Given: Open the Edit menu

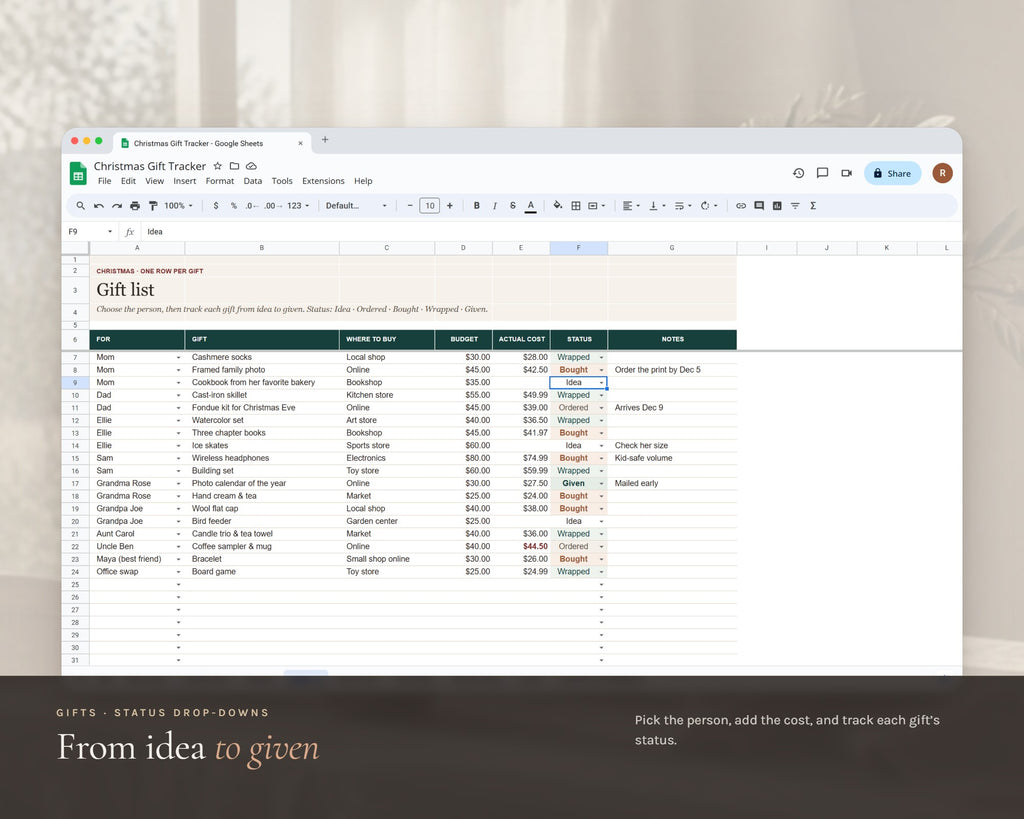Looking at the screenshot, I should pyautogui.click(x=128, y=181).
